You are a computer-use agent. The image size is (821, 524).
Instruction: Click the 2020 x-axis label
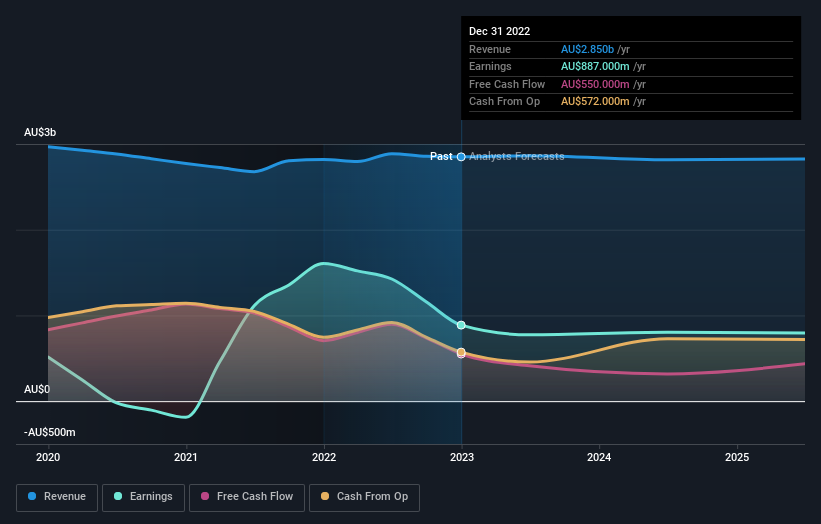tap(48, 457)
